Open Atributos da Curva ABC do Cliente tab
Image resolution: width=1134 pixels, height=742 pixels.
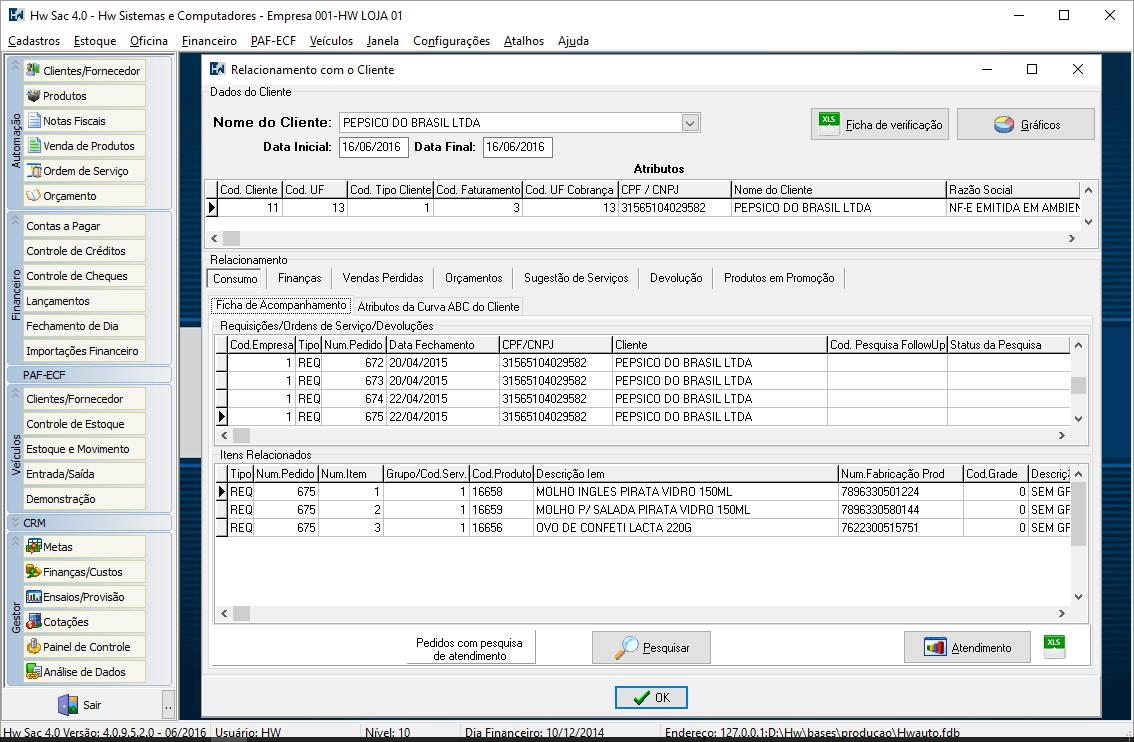[x=438, y=307]
